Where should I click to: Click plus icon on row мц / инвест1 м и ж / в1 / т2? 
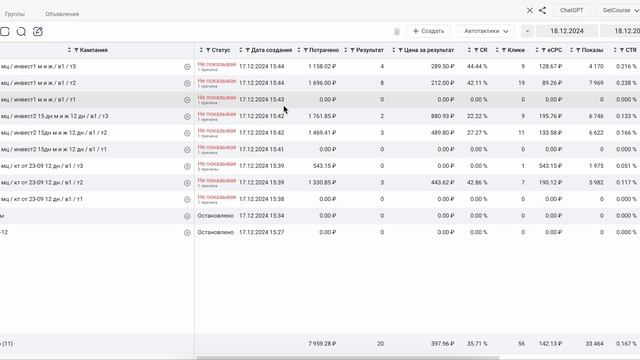187,83
